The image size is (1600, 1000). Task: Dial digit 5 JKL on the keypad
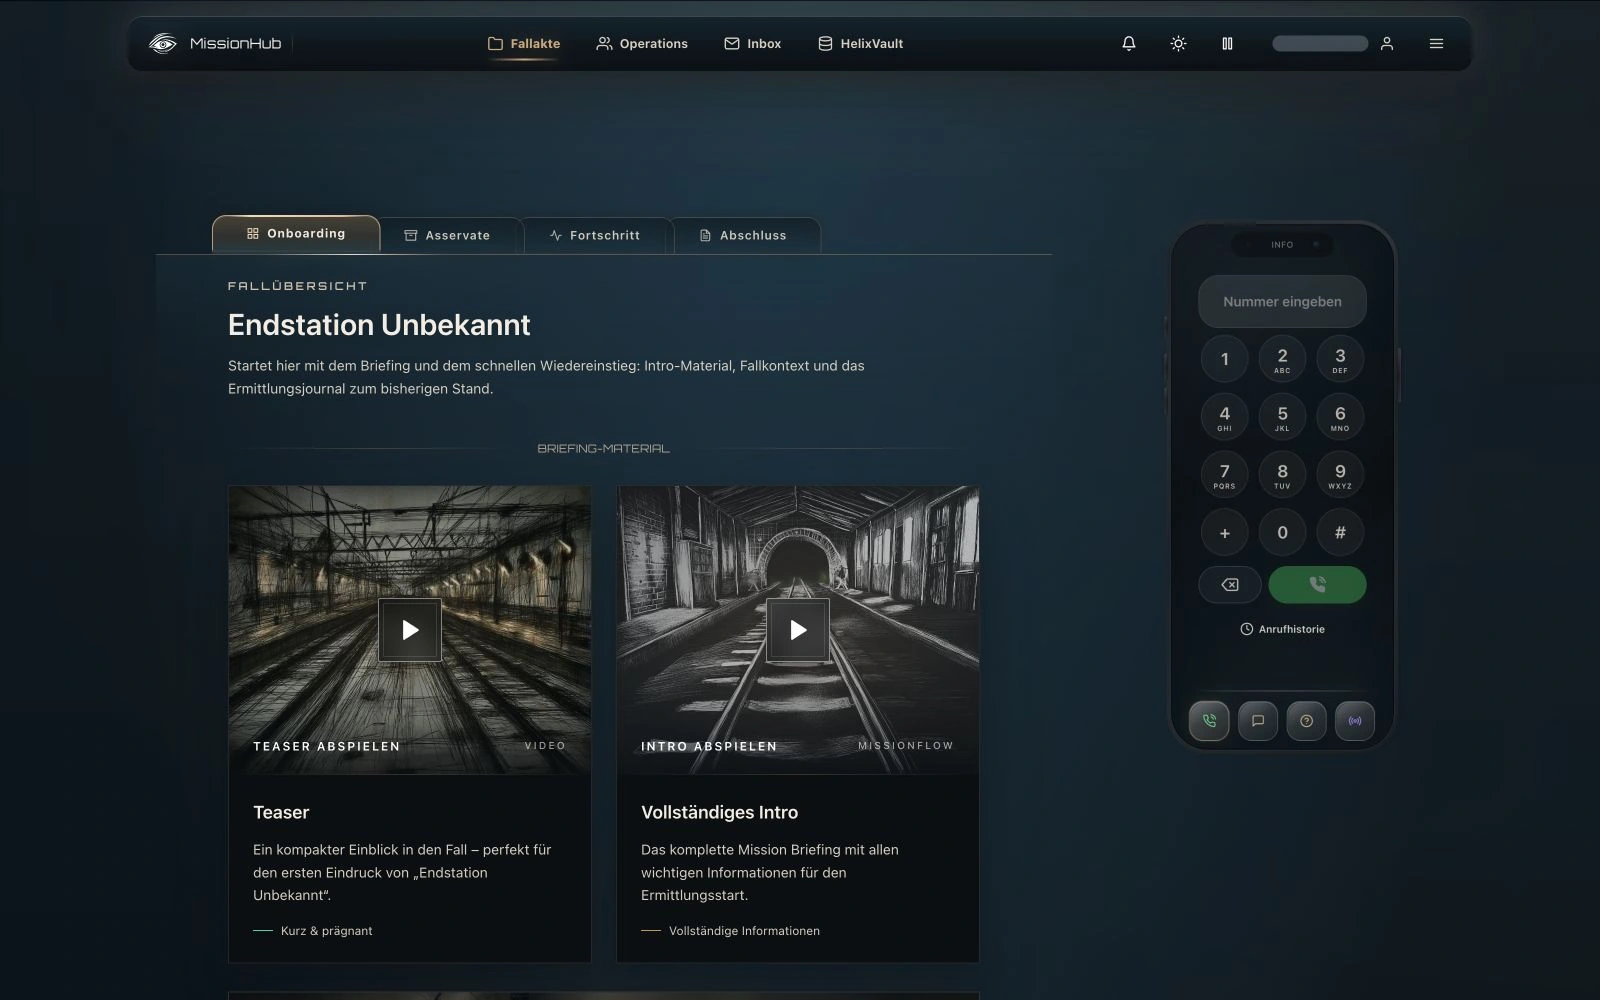click(x=1282, y=416)
